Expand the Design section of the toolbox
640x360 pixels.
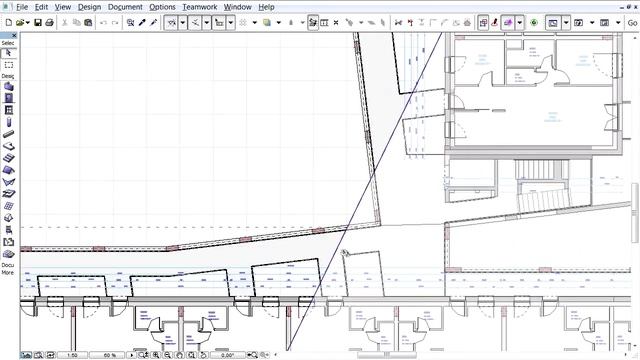pos(8,76)
